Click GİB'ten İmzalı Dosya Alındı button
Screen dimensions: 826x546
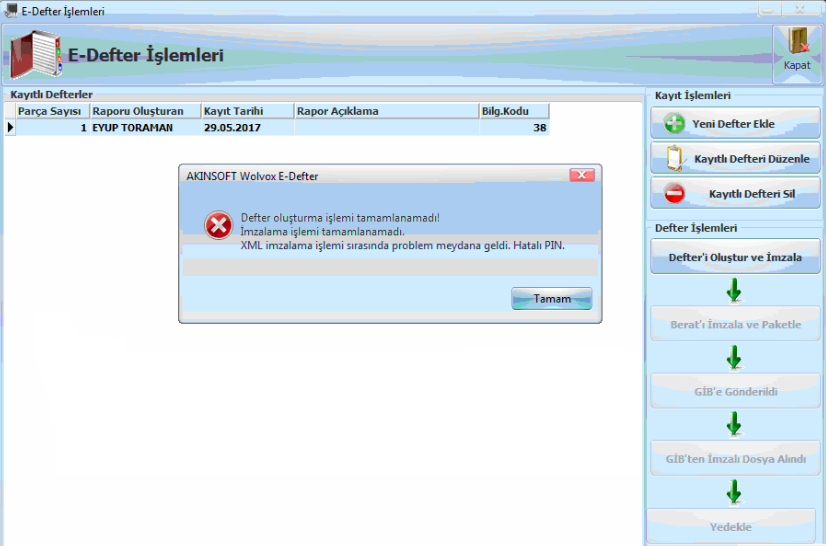click(735, 459)
